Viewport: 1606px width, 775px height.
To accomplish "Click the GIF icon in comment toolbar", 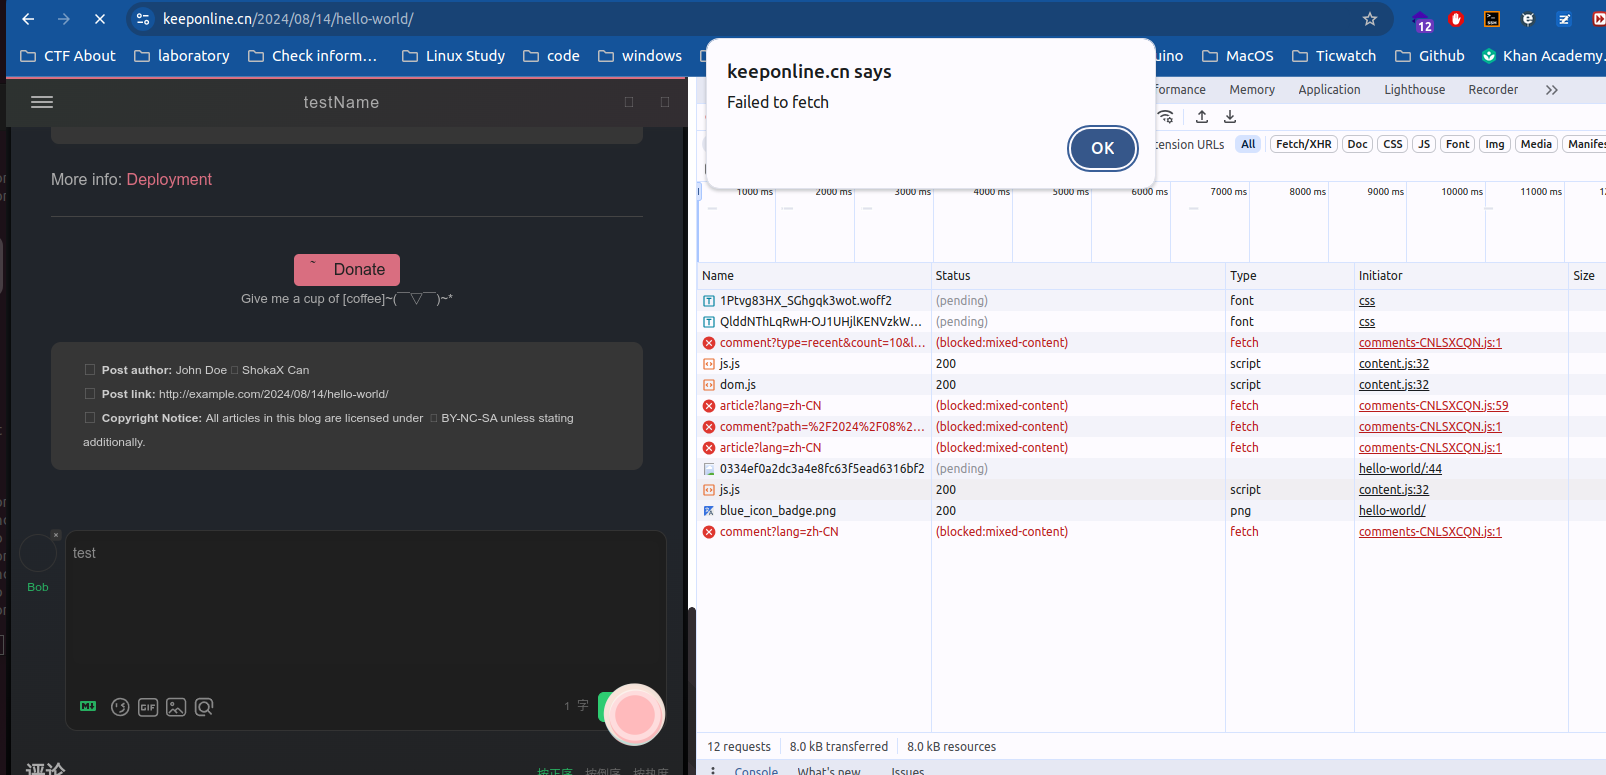I will 148,707.
